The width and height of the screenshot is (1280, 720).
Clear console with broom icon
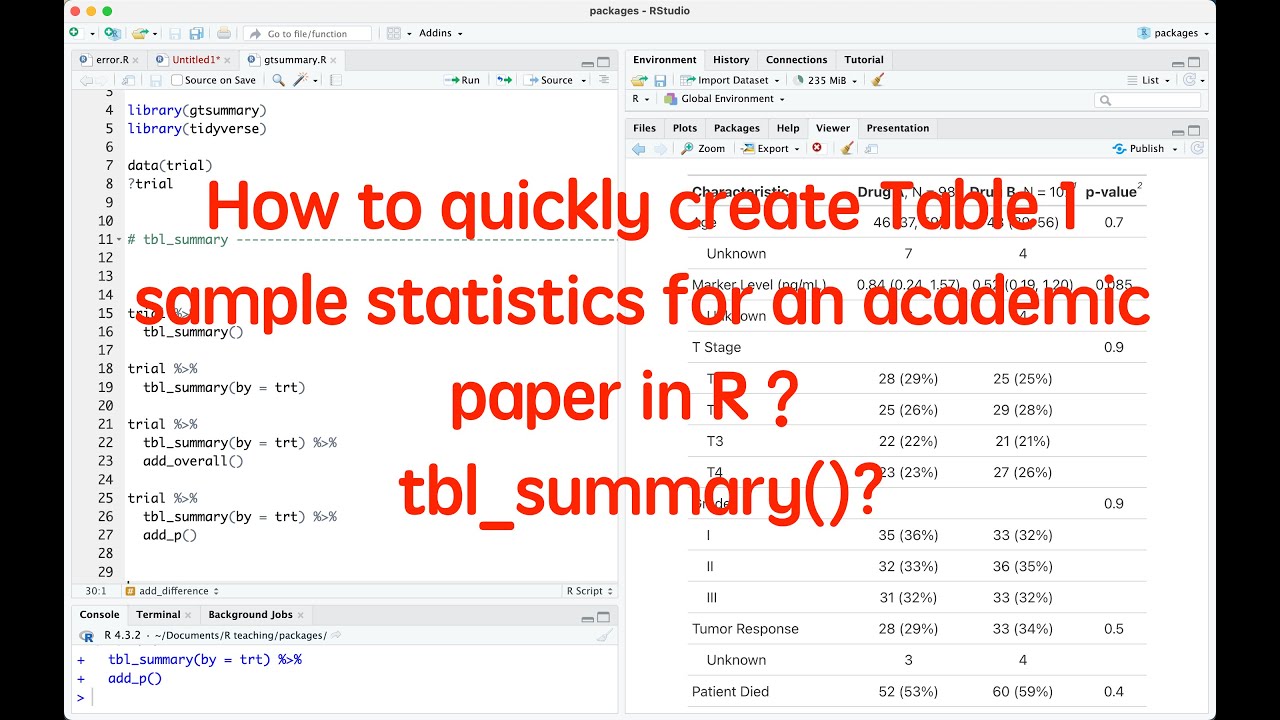pos(603,635)
